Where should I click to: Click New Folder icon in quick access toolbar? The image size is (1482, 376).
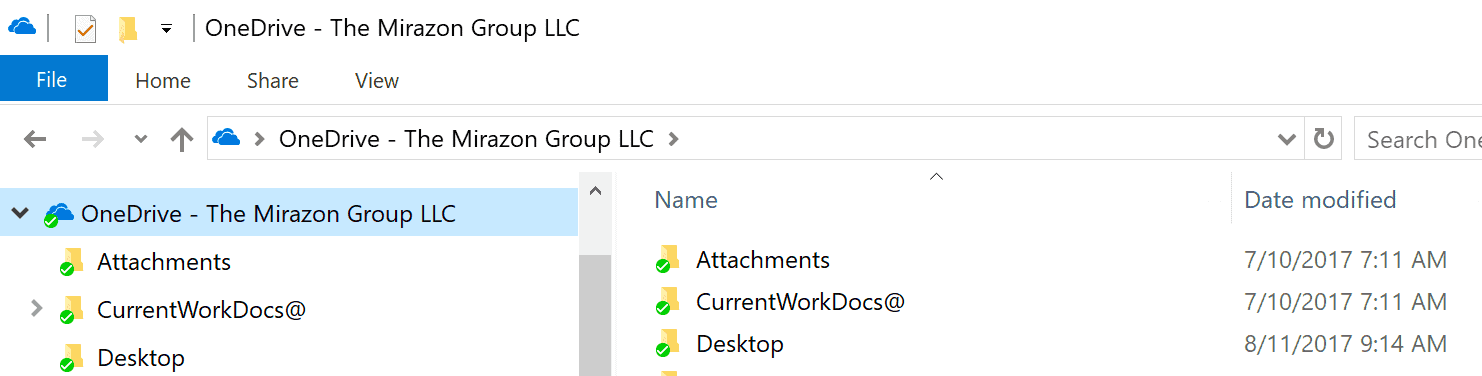(x=128, y=29)
